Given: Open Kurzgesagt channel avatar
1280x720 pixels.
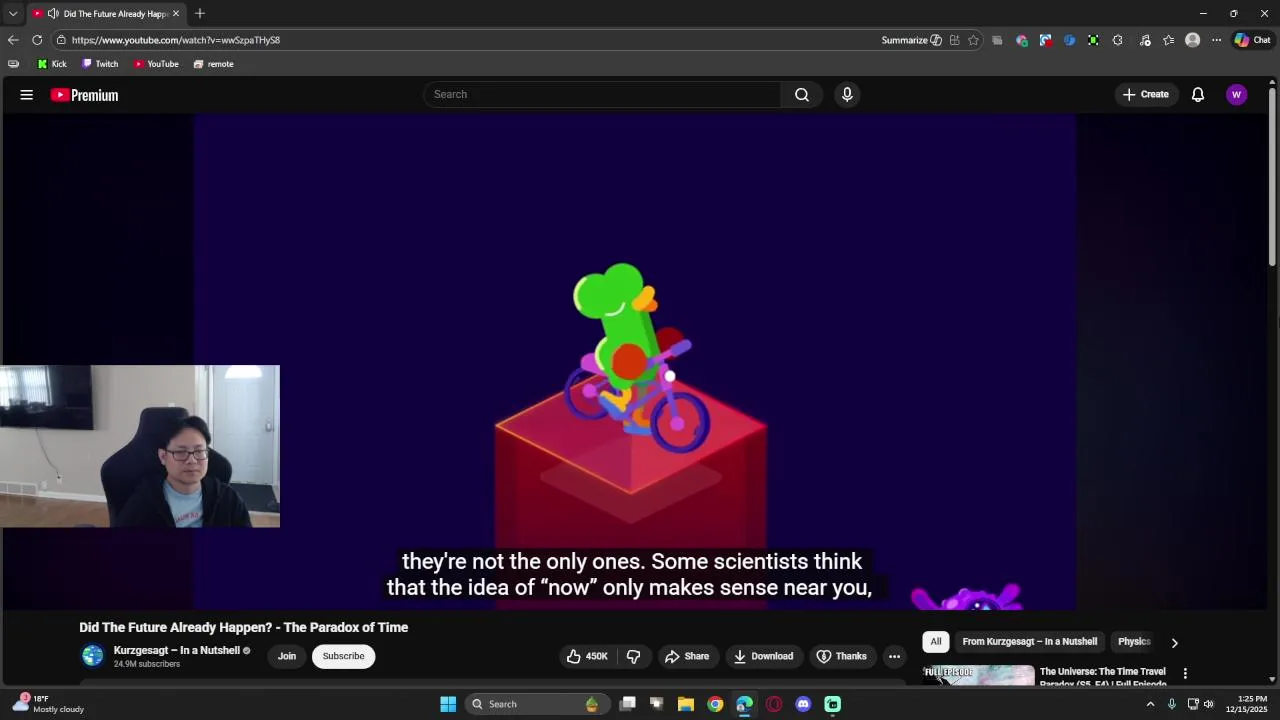Looking at the screenshot, I should coord(93,656).
